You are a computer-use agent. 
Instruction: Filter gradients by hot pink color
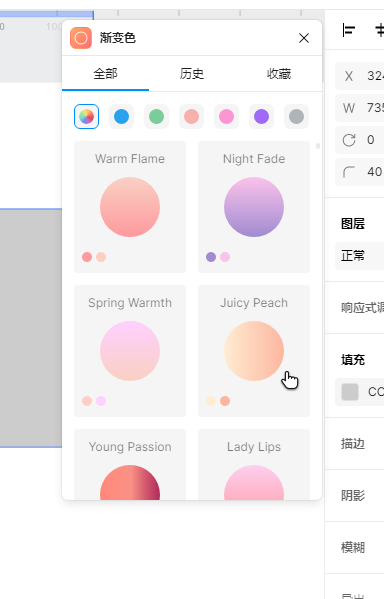(x=226, y=117)
